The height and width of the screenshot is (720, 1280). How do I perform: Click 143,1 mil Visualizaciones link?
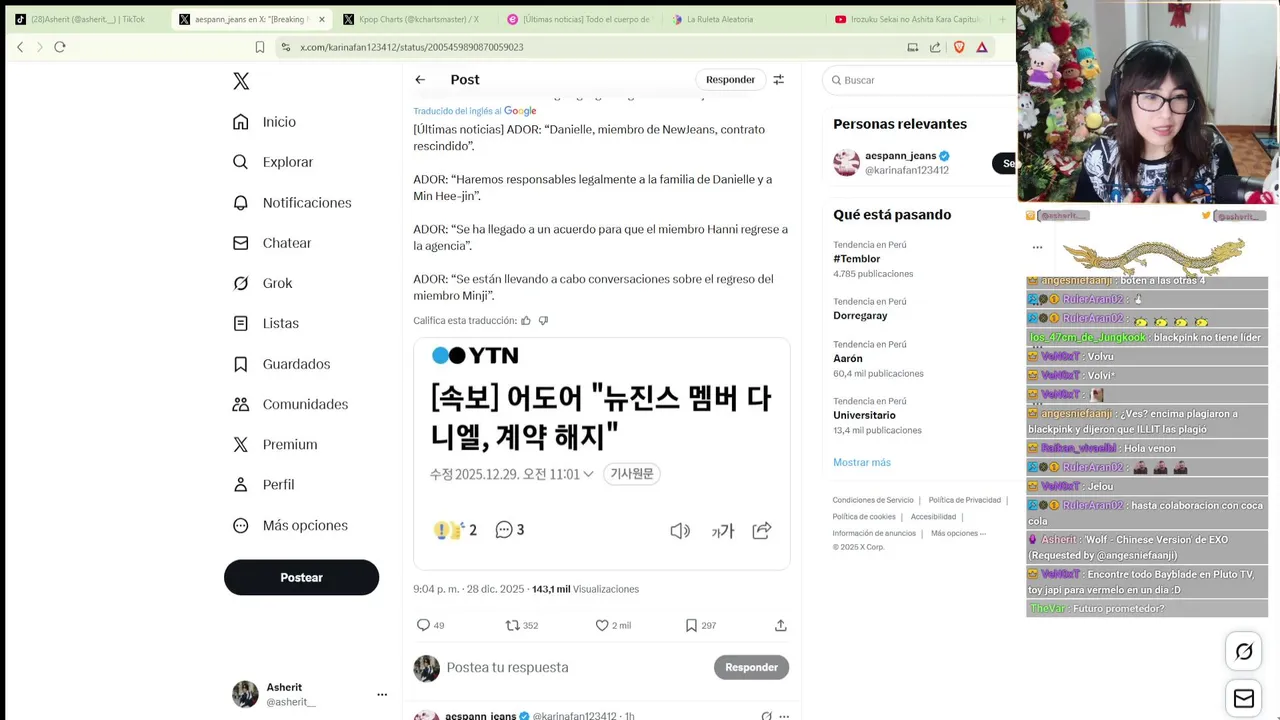pyautogui.click(x=585, y=589)
